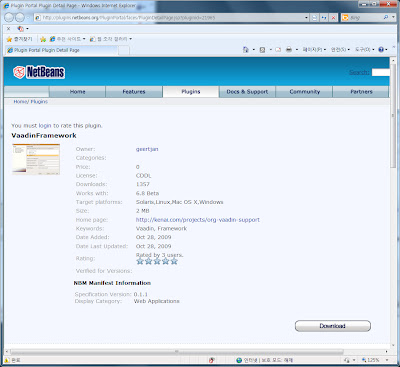Screen dimensions: 400x367
Task: Click the fifth rating star
Action: tap(174, 261)
